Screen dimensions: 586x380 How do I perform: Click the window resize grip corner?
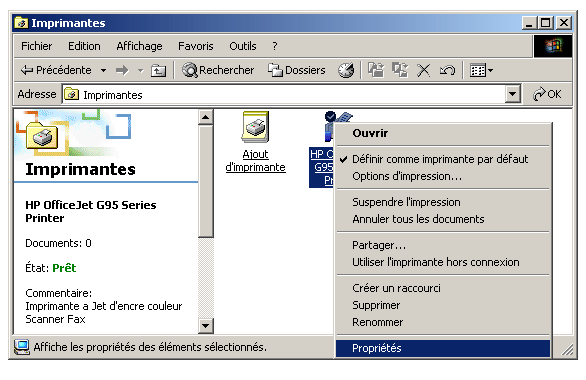567,349
